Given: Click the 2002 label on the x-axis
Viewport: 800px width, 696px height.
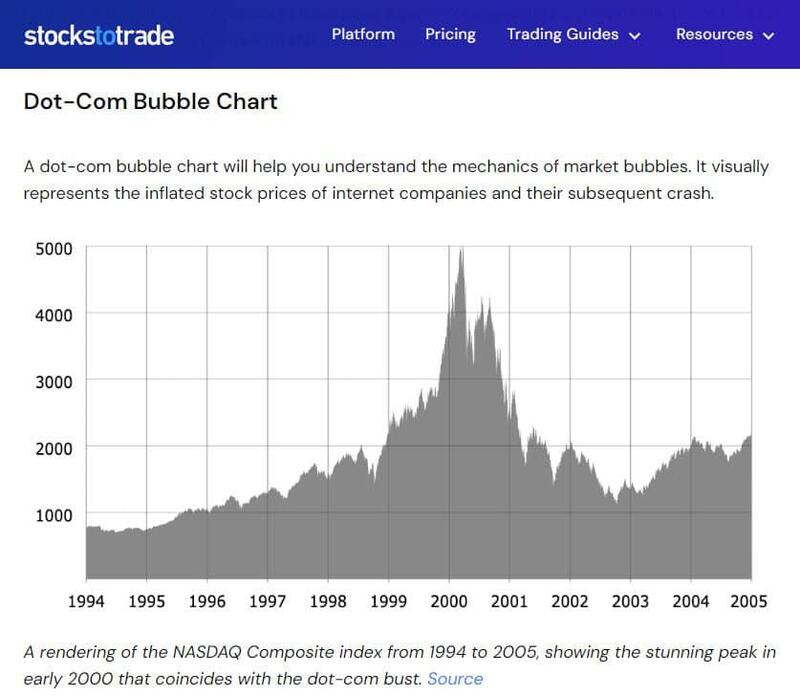Looking at the screenshot, I should click(x=569, y=601).
